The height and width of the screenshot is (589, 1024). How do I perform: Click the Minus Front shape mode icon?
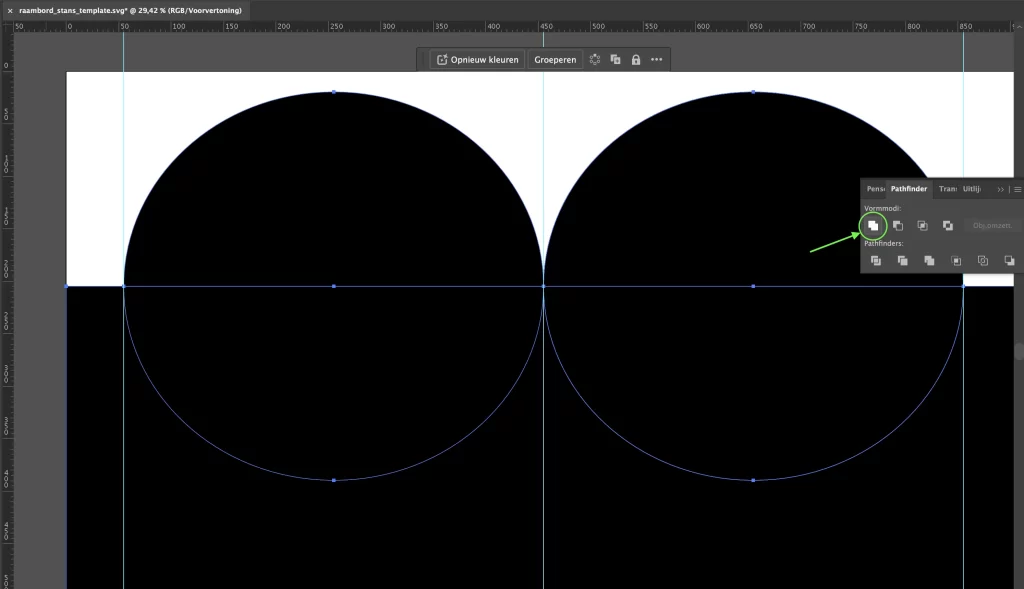coord(898,226)
